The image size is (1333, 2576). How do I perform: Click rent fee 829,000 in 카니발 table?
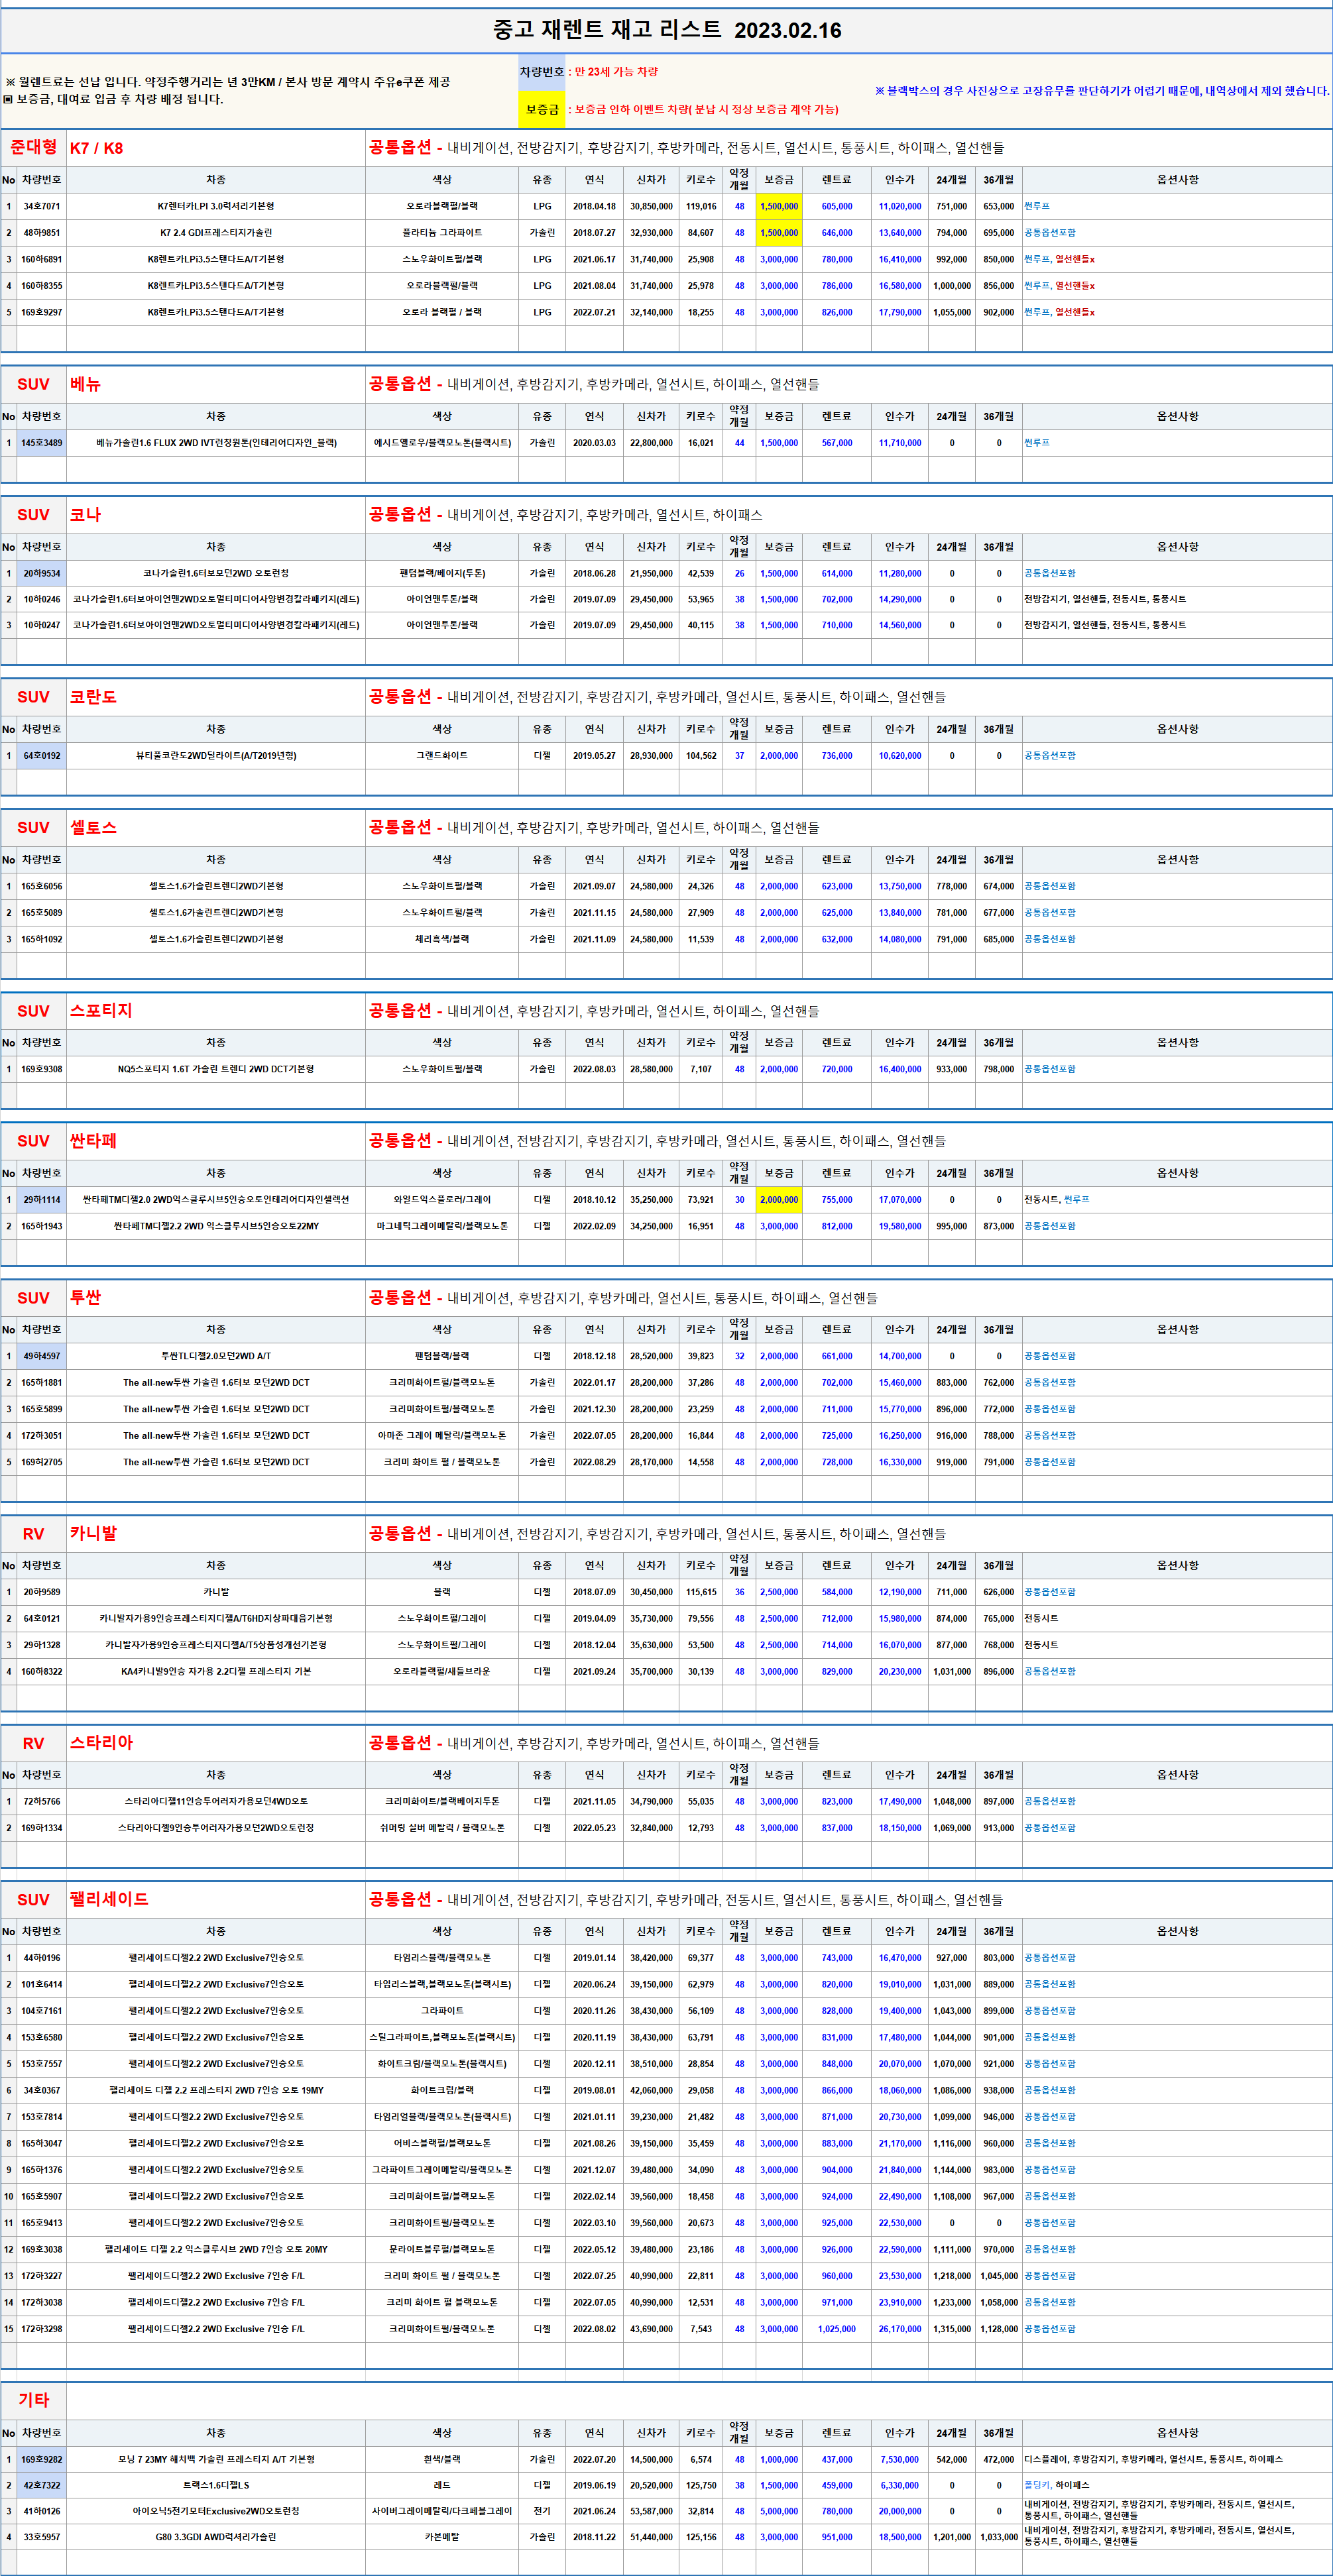pos(837,1671)
